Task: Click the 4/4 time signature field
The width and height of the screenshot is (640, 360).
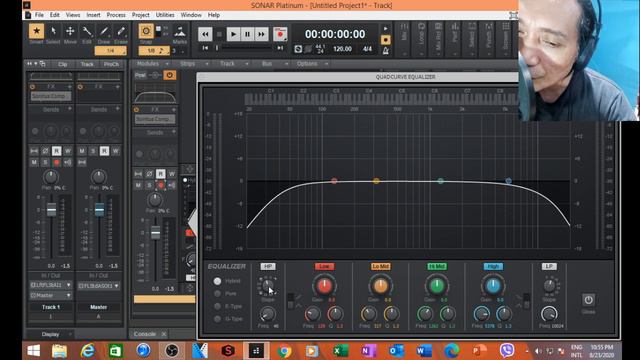Action: (367, 49)
